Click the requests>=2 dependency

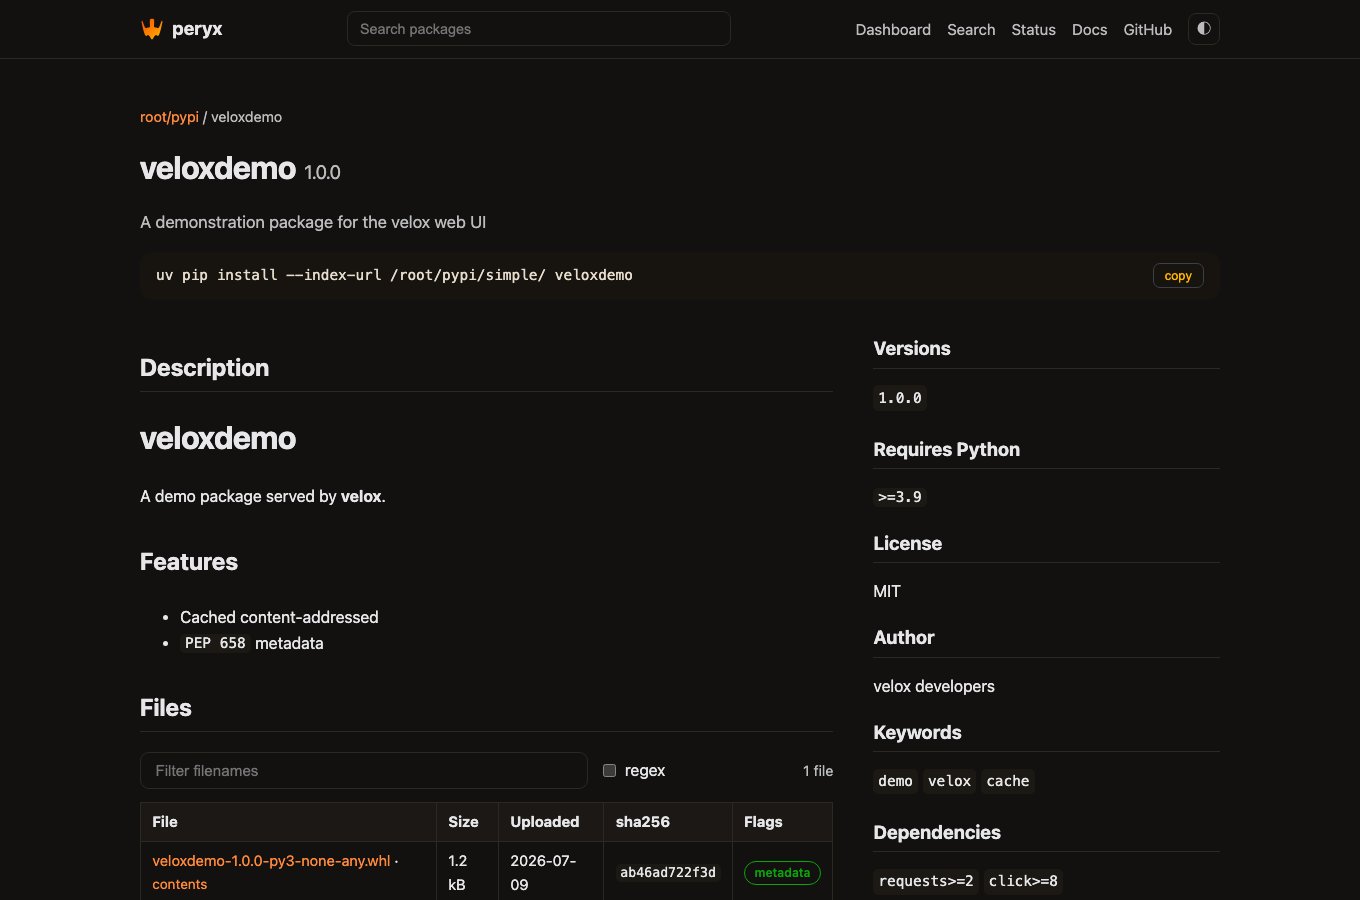pyautogui.click(x=926, y=881)
